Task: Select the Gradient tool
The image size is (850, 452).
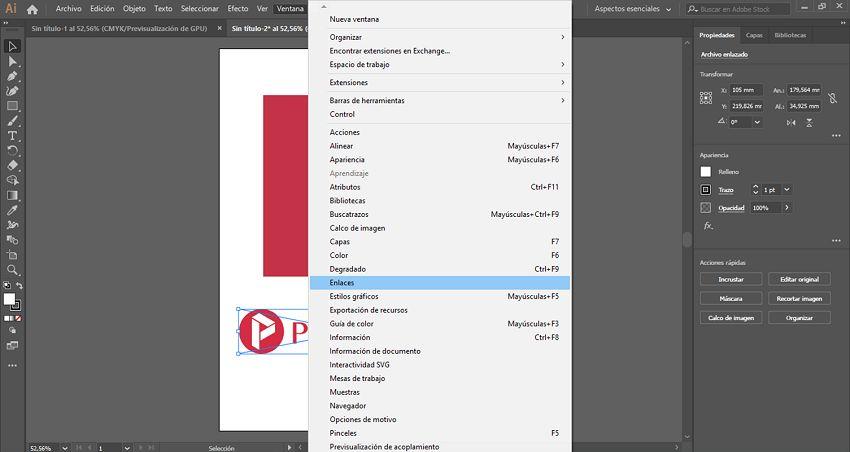Action: pyautogui.click(x=12, y=195)
